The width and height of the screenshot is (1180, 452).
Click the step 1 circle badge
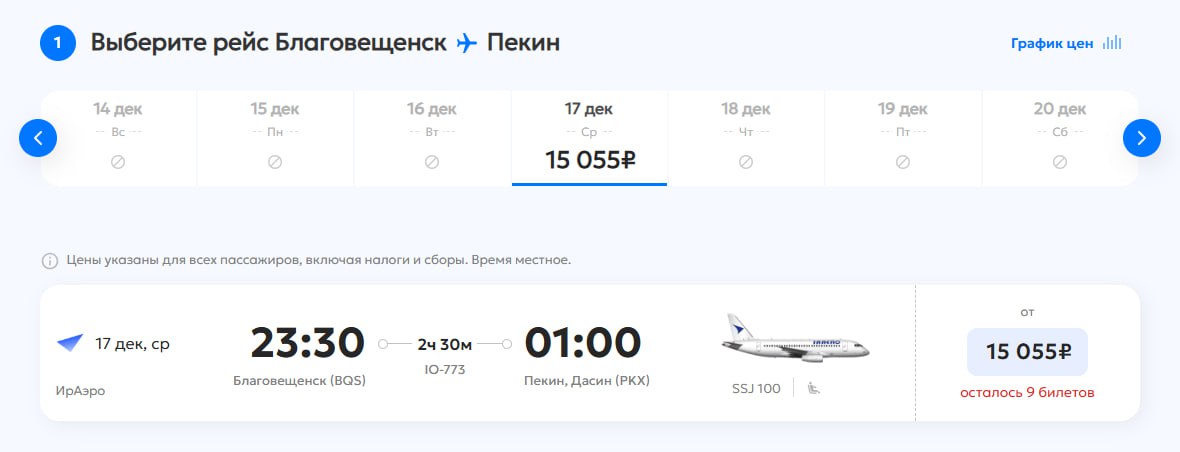[58, 43]
